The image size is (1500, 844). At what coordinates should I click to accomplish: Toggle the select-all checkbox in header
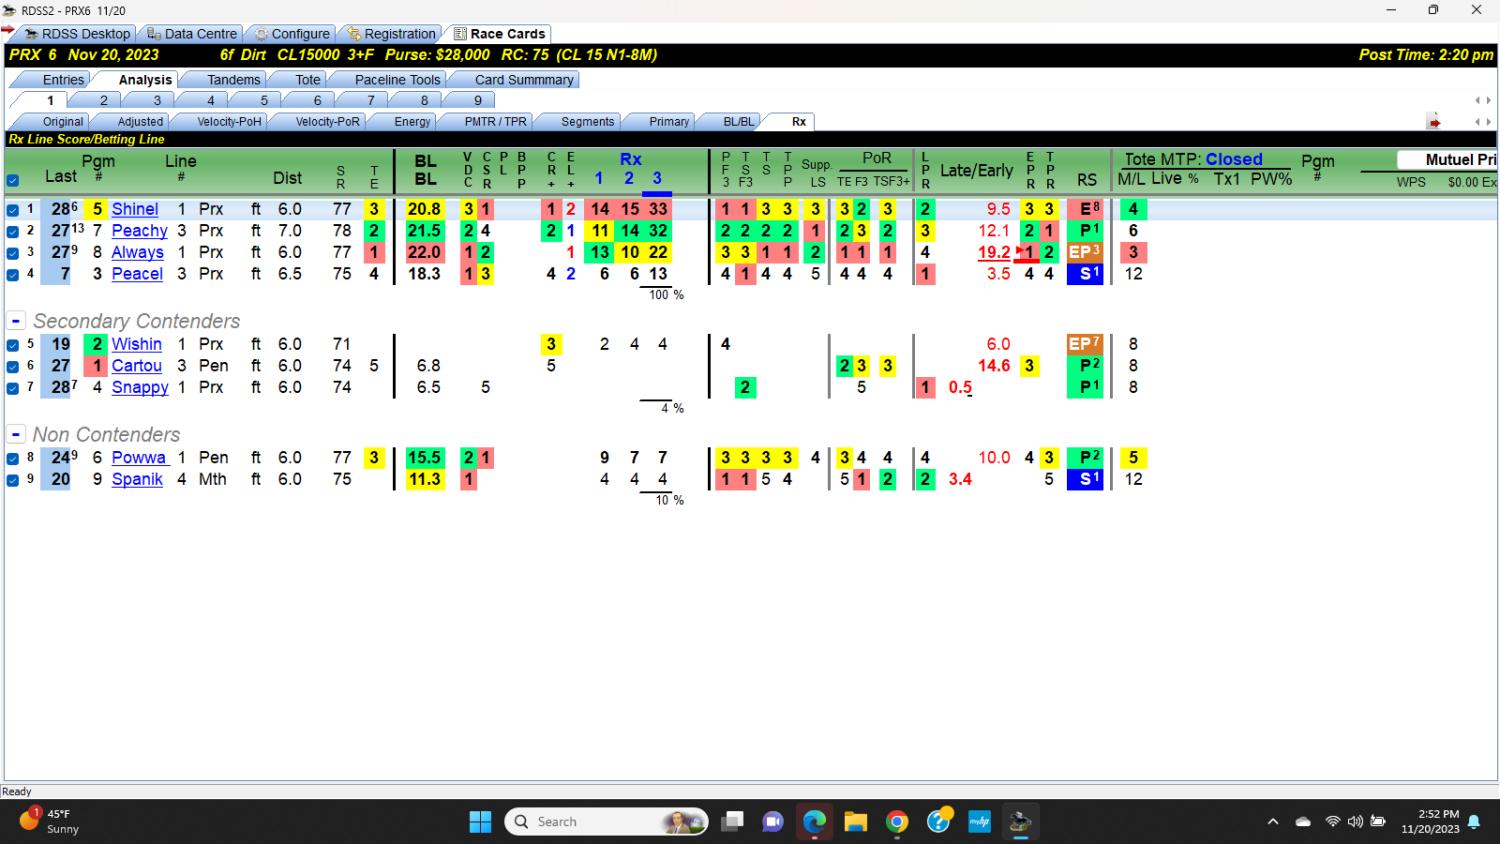coord(13,181)
